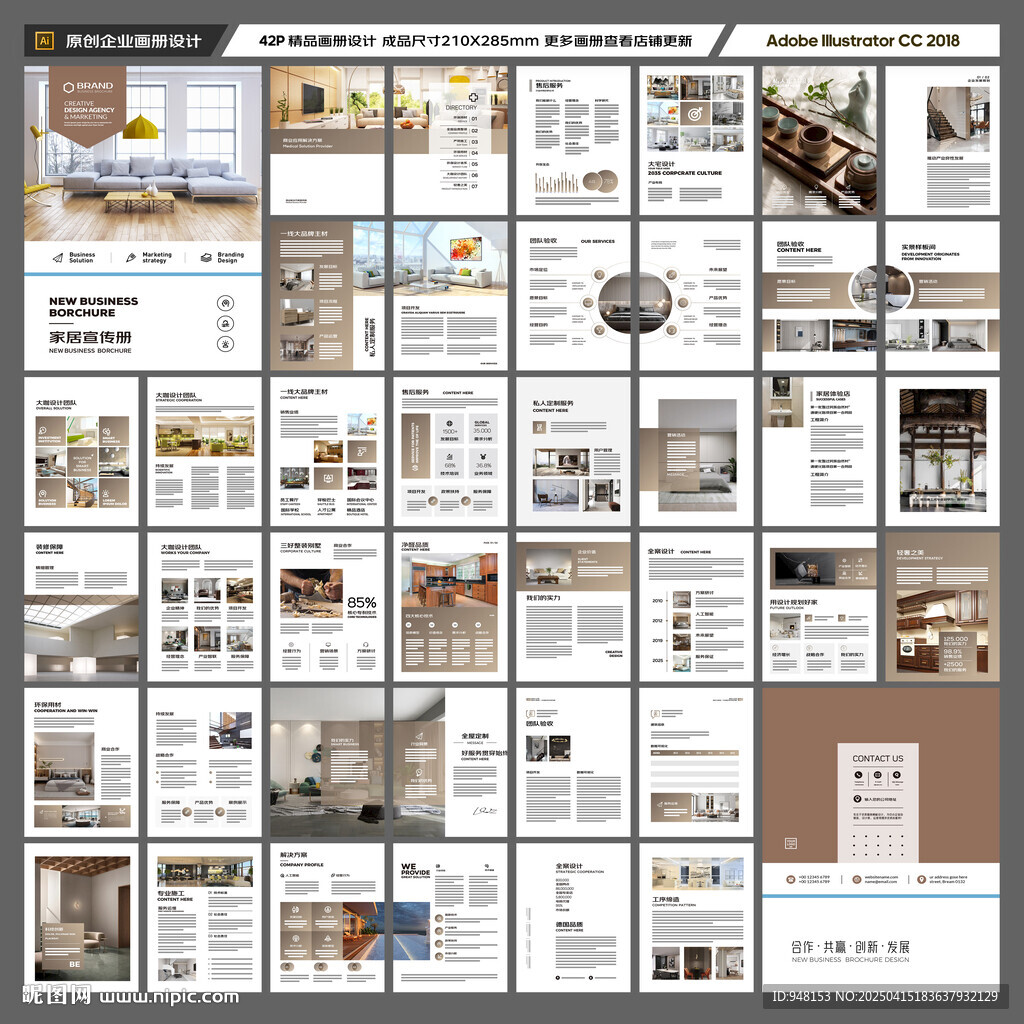Click the flower painting living room photo

click(451, 258)
